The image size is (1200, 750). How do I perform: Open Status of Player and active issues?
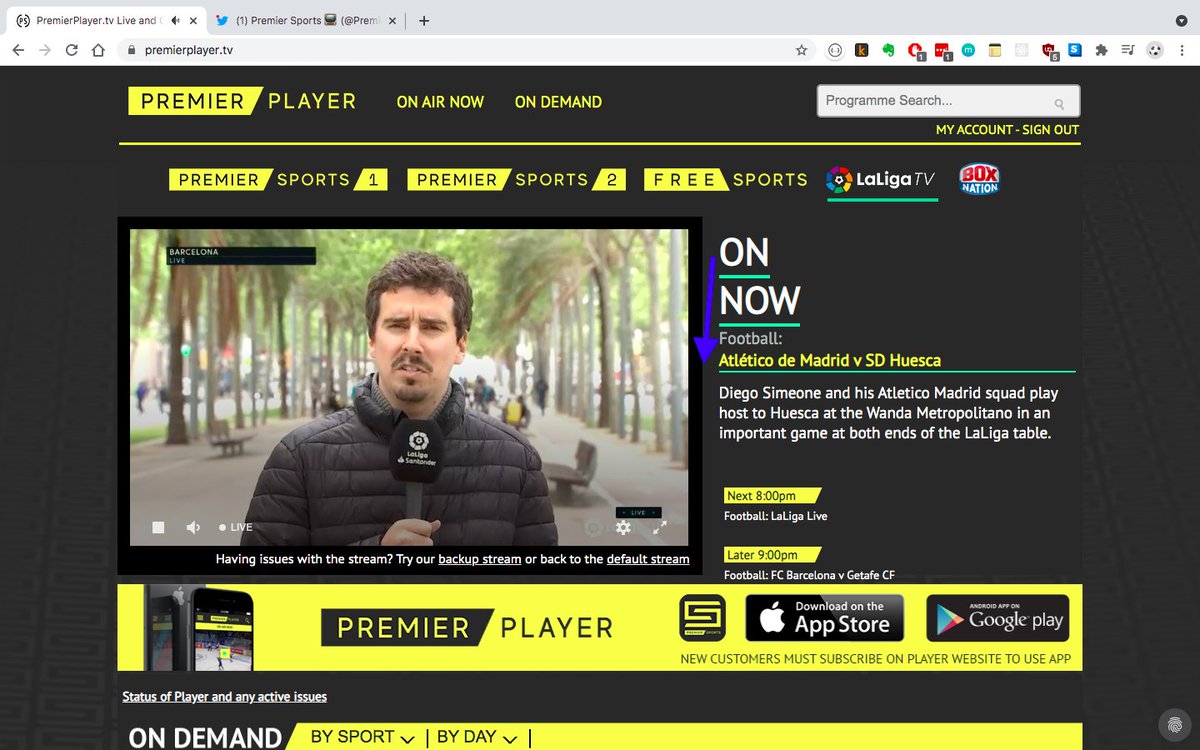(224, 696)
